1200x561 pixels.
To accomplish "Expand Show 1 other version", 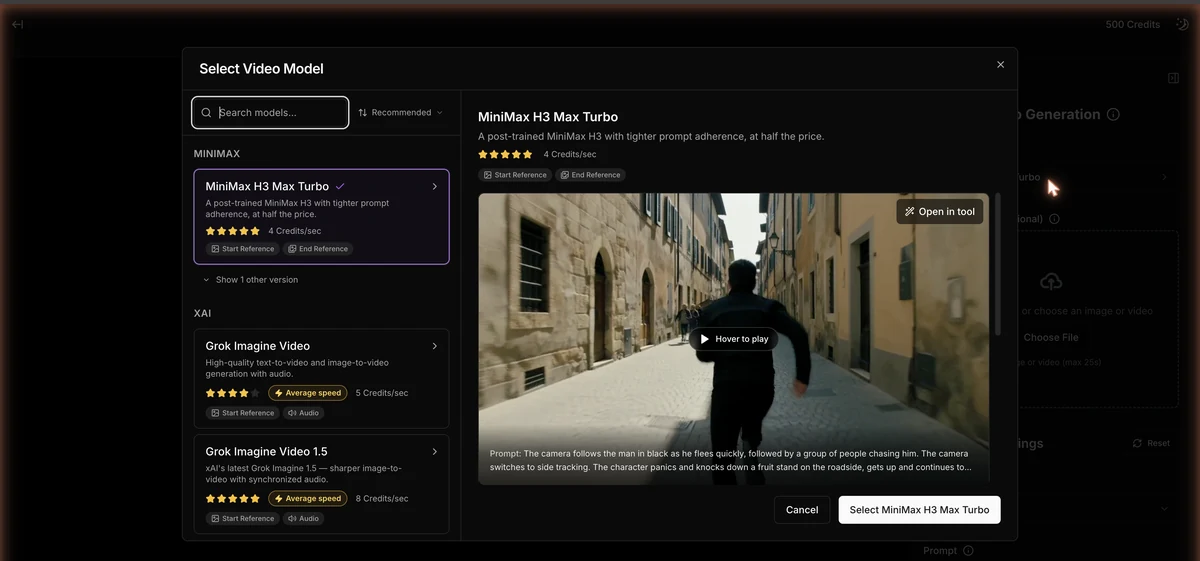I will tap(250, 280).
